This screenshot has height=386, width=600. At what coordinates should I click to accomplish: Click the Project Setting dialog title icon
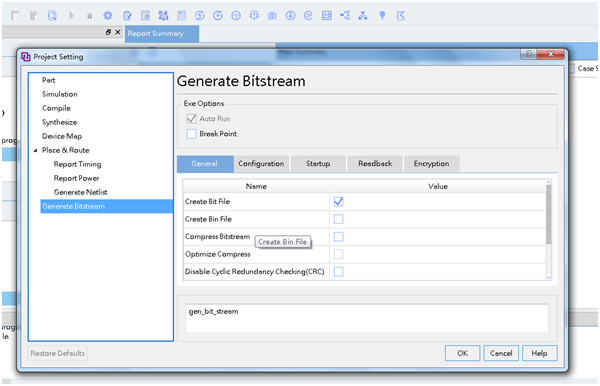[26, 57]
